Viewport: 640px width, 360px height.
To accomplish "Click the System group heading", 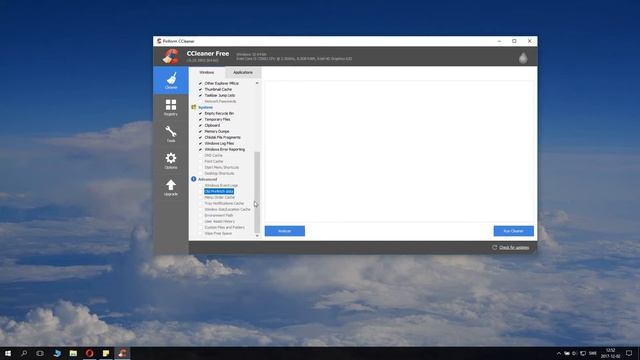I will click(205, 107).
